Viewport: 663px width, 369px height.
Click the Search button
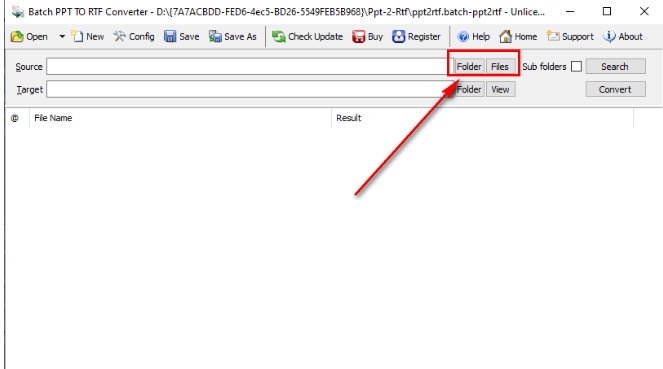click(x=615, y=66)
